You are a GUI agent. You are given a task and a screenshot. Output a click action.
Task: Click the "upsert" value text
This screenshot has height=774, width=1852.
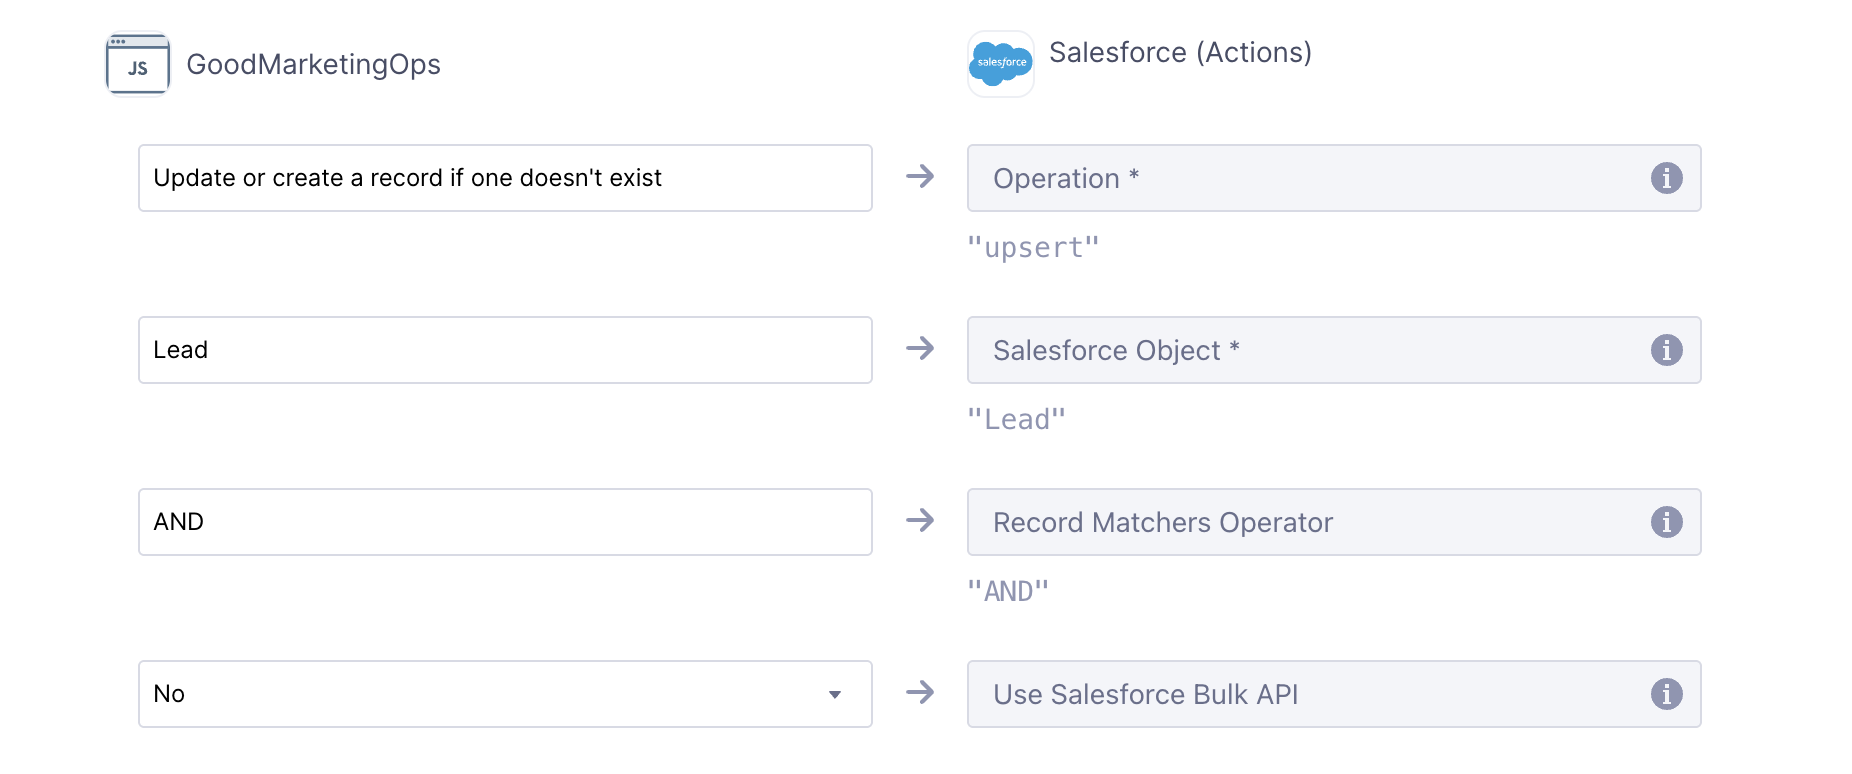pos(1033,247)
